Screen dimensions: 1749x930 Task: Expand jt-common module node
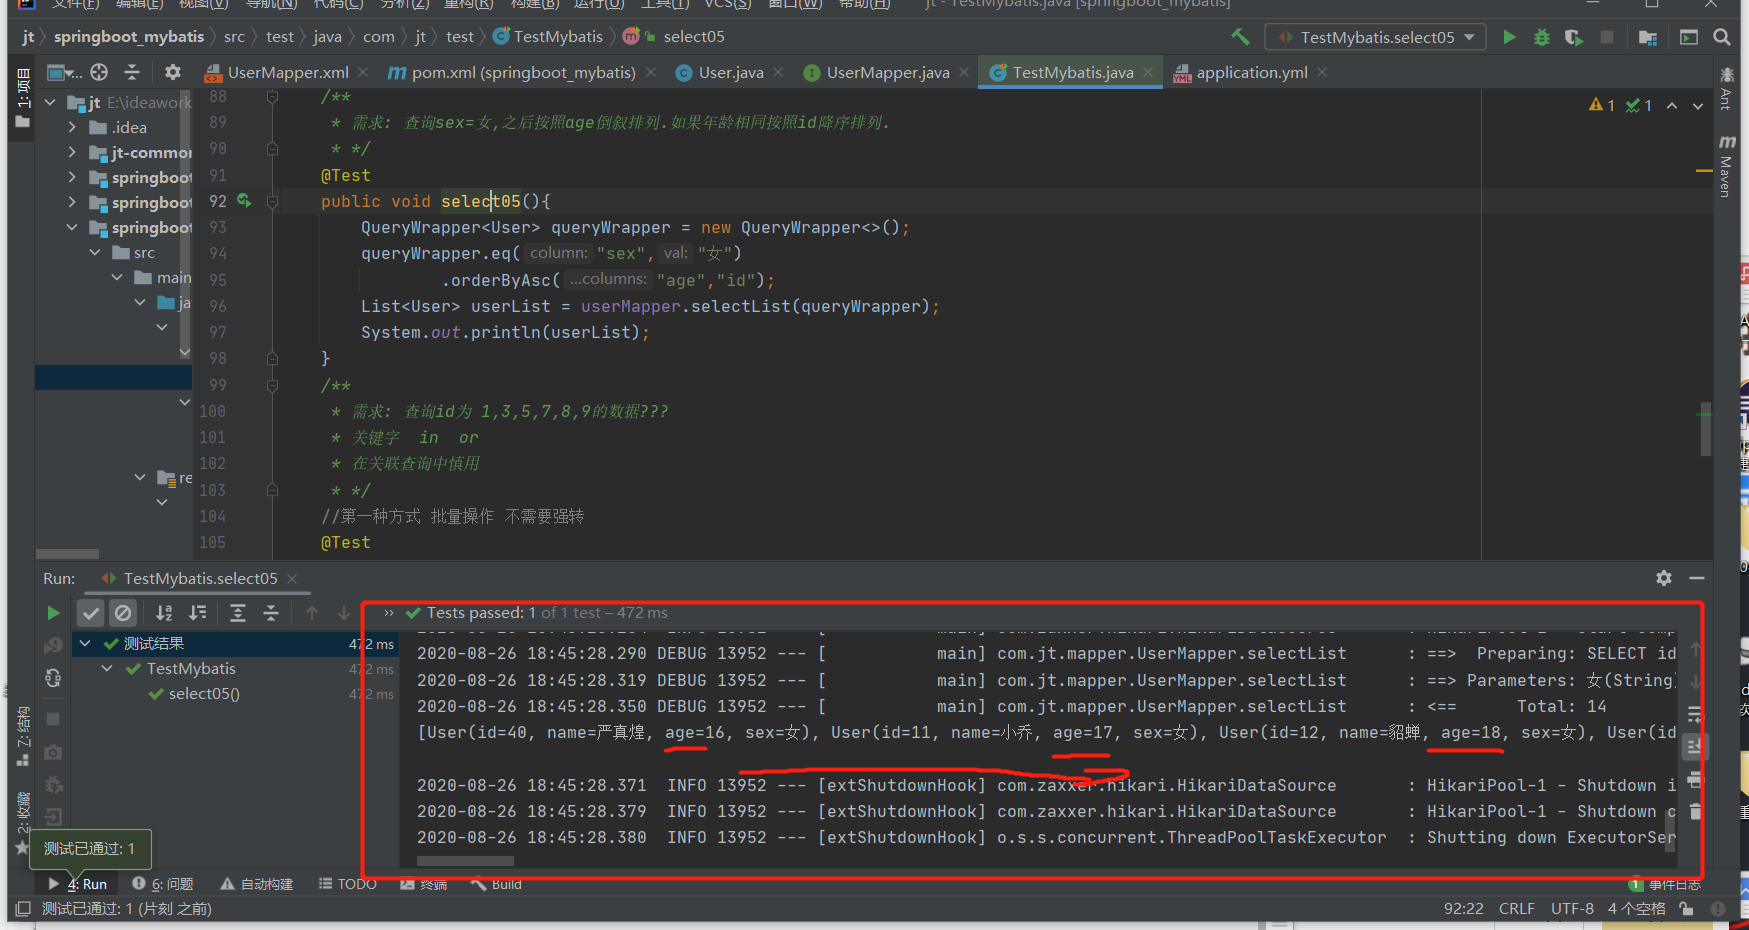(72, 152)
